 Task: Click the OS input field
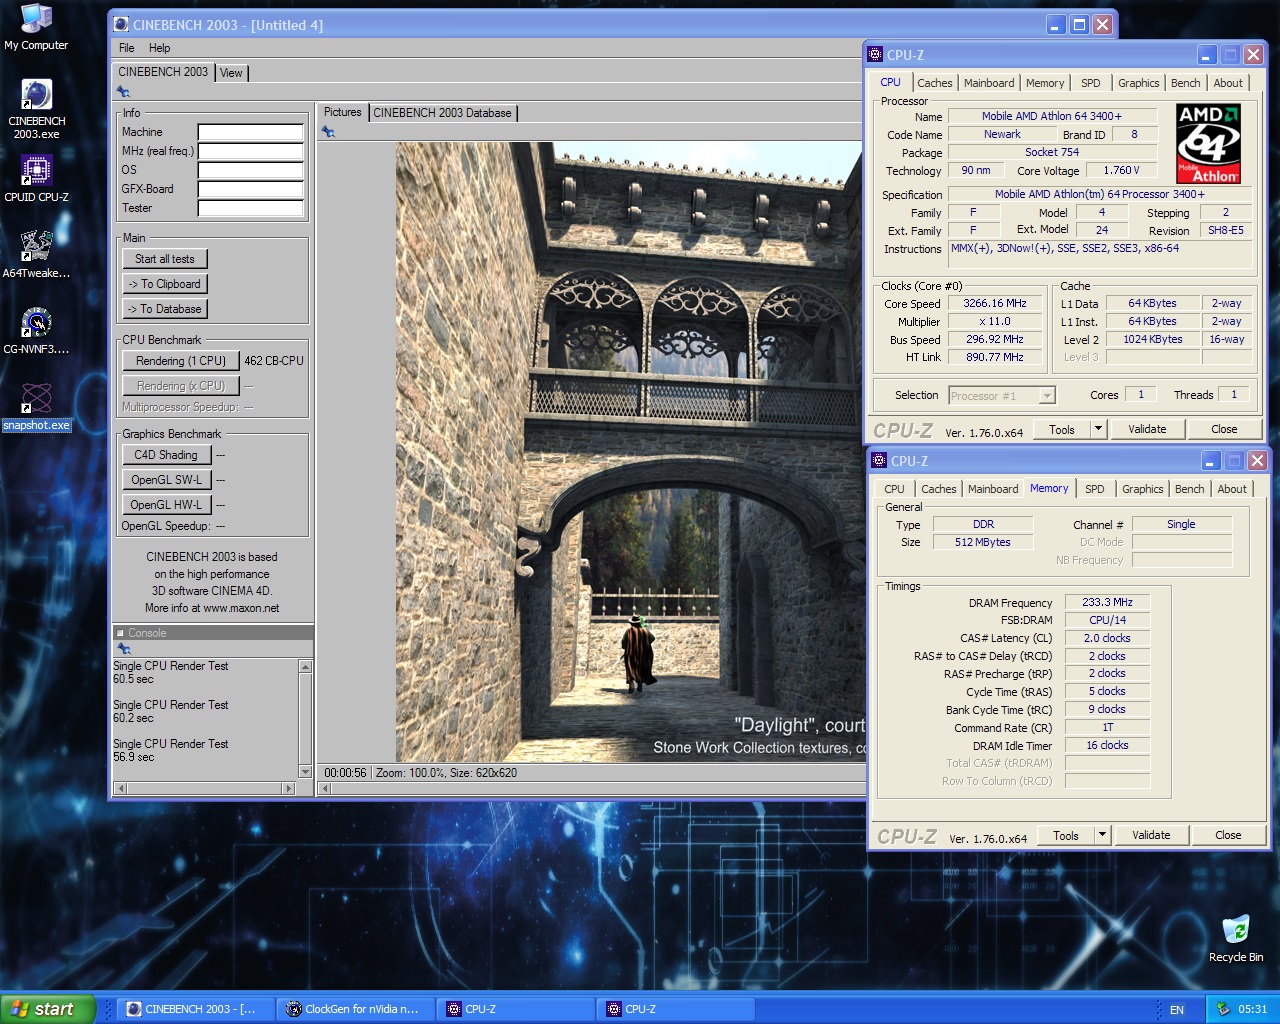250,170
